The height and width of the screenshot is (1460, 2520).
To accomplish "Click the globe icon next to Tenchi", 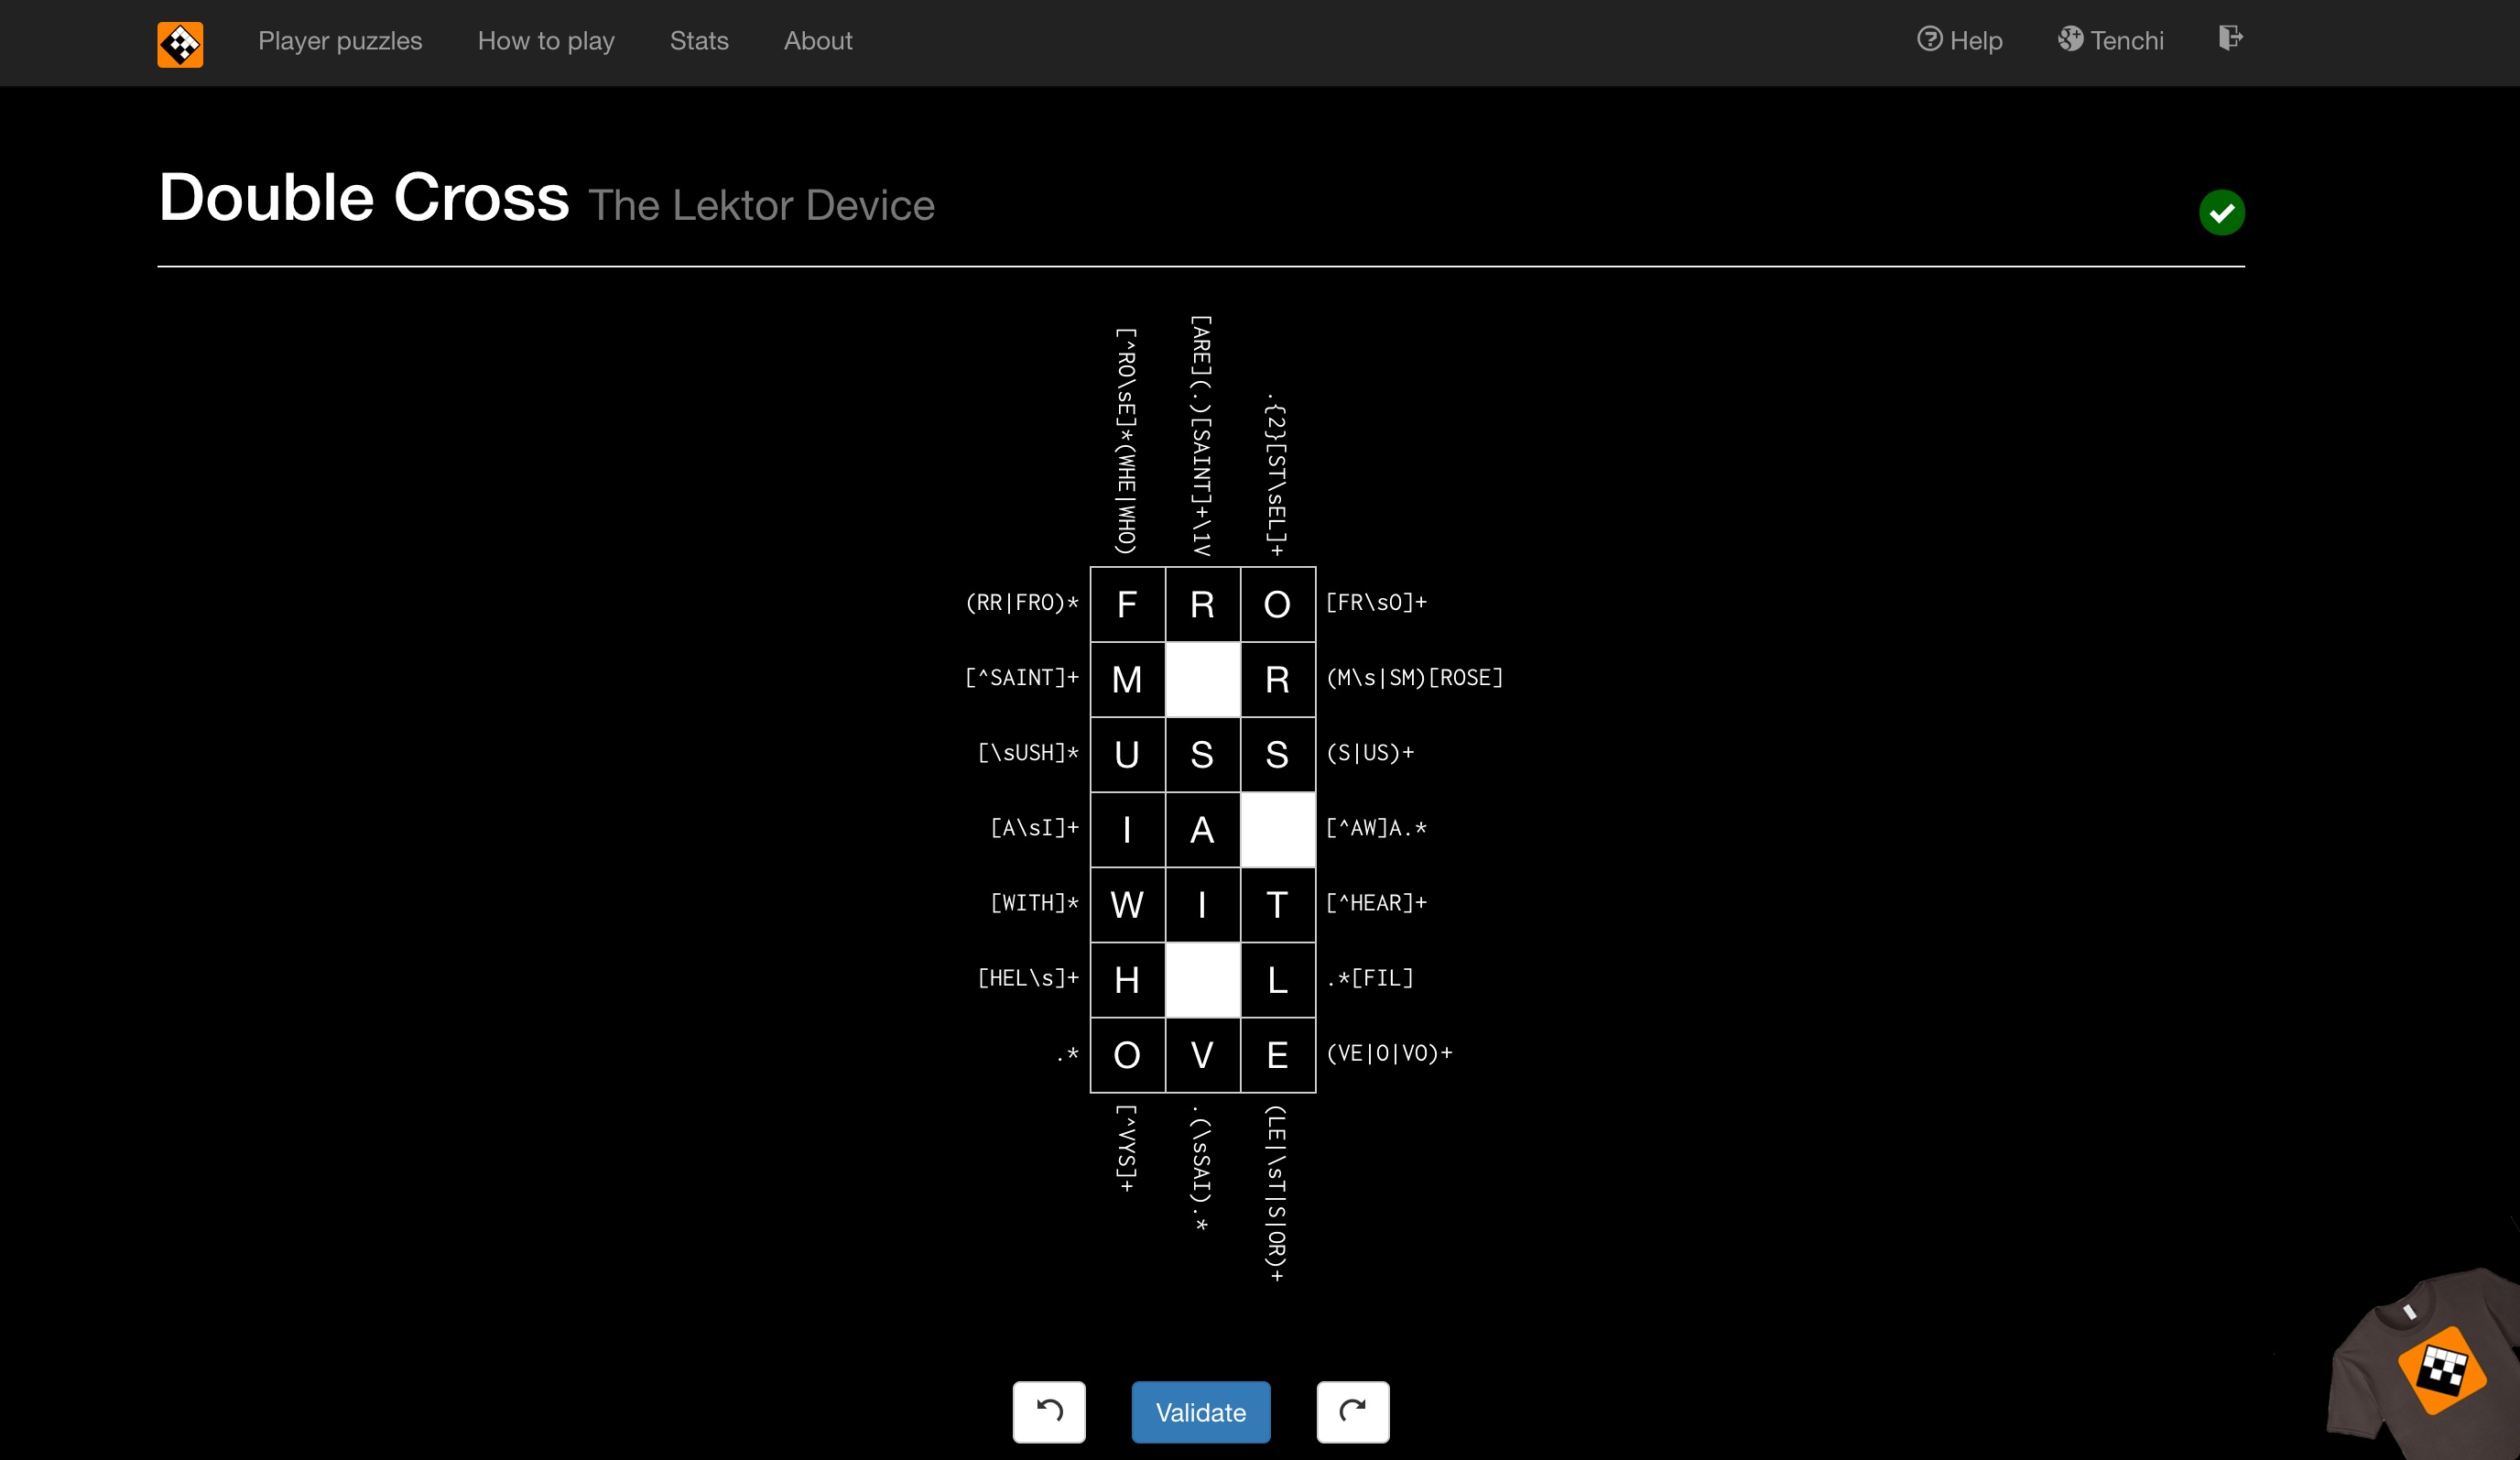I will tap(2071, 40).
